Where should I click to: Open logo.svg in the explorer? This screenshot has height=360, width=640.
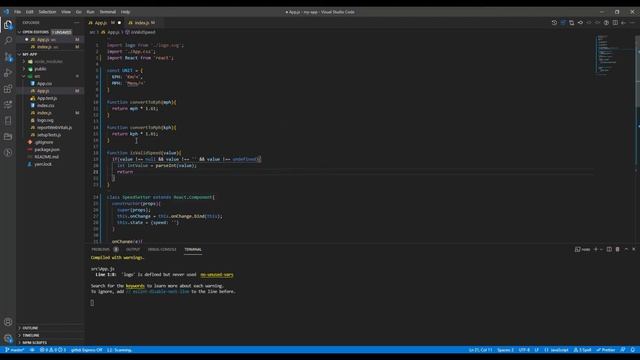tap(45, 120)
